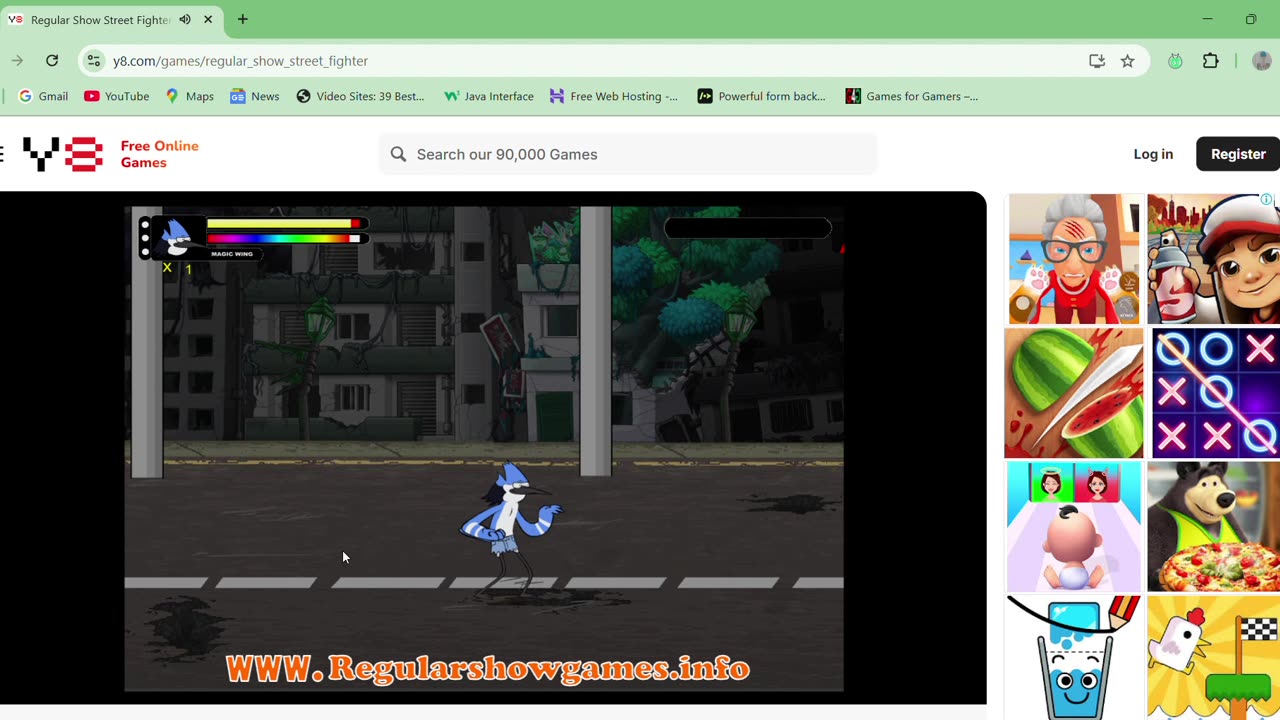Open the happy glass water game thumbnail
The height and width of the screenshot is (720, 1280).
(x=1073, y=657)
